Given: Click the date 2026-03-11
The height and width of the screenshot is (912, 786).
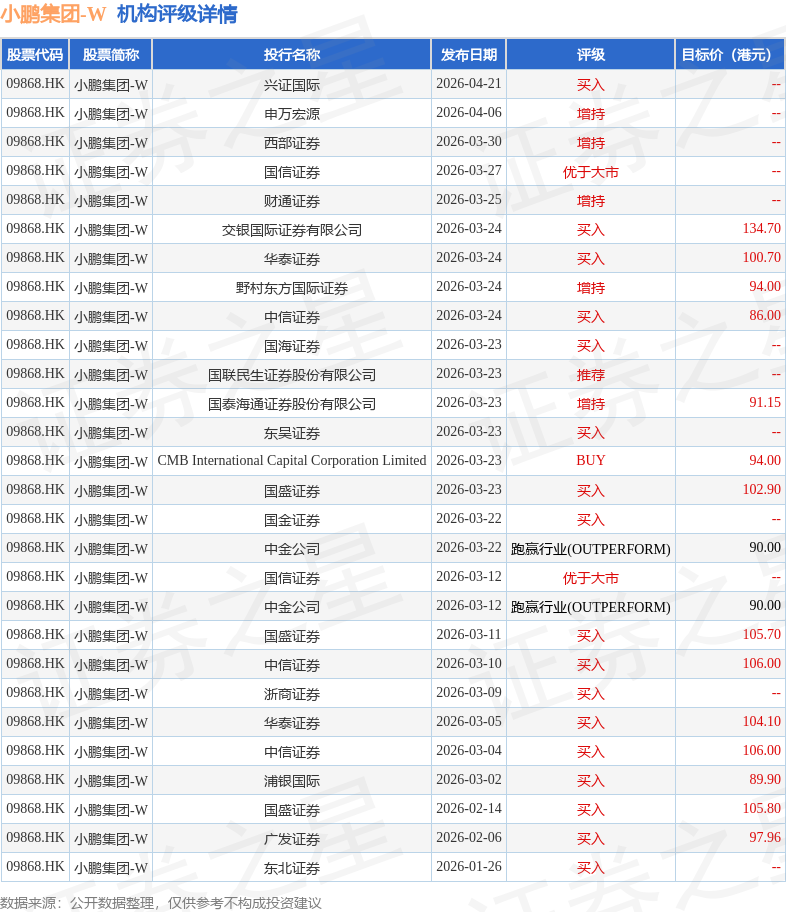Looking at the screenshot, I should coord(468,635).
